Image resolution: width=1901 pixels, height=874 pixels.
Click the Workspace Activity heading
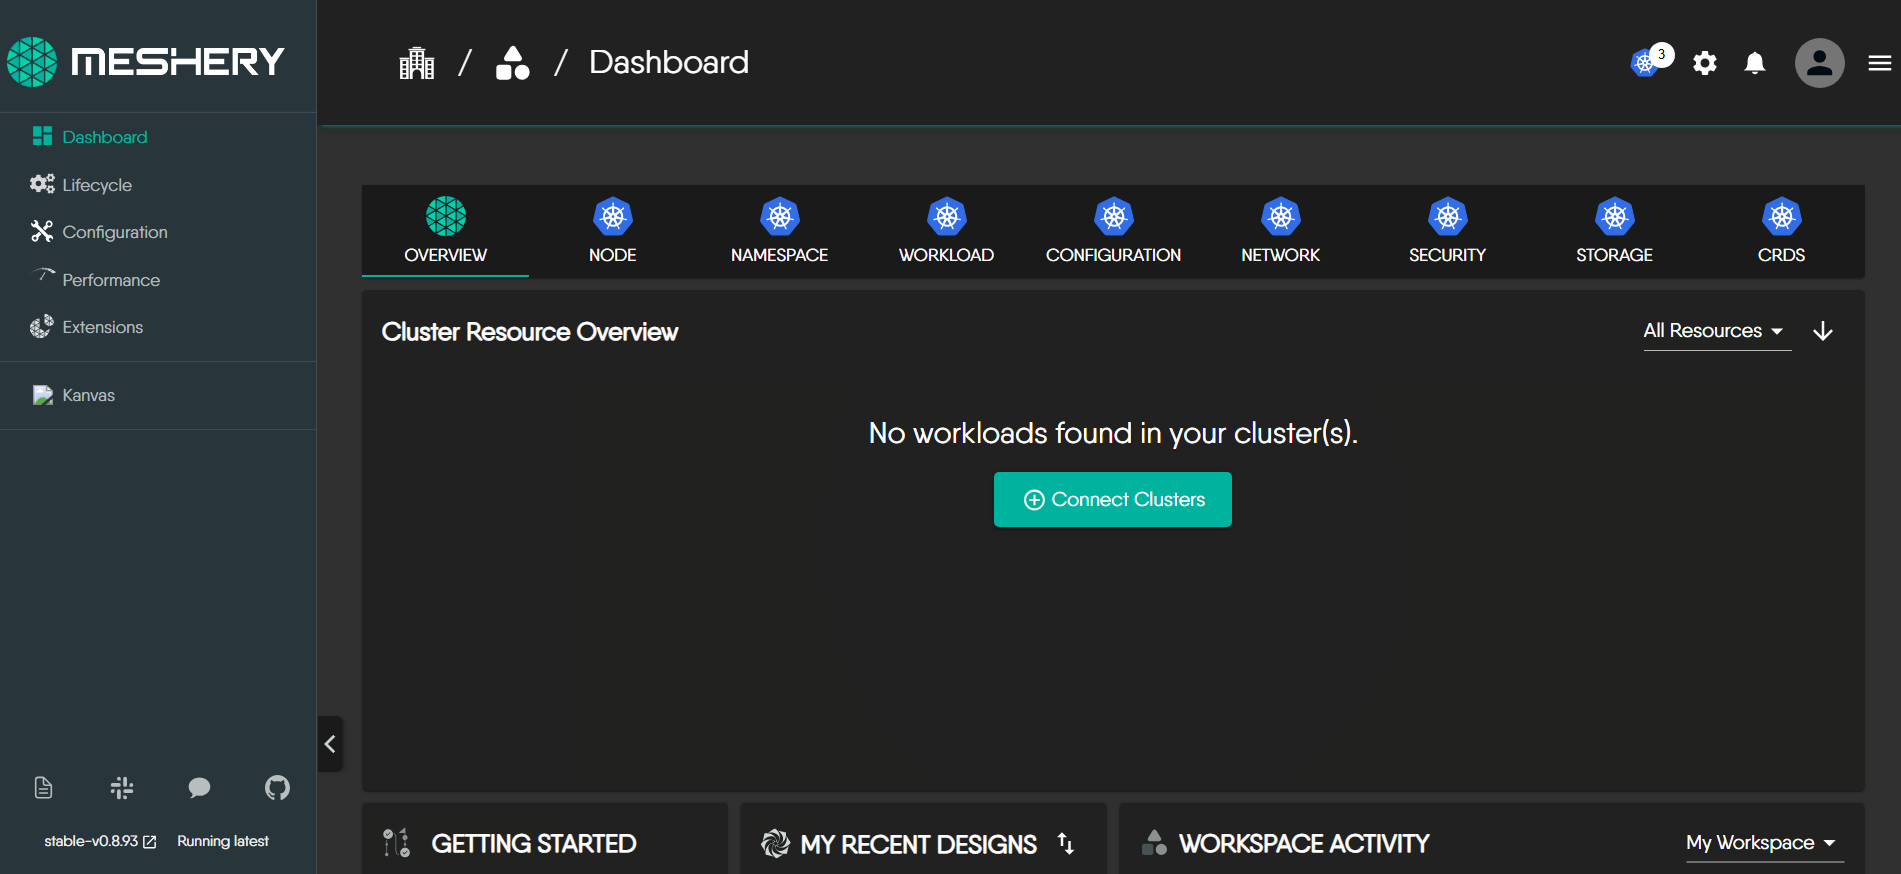pos(1304,844)
